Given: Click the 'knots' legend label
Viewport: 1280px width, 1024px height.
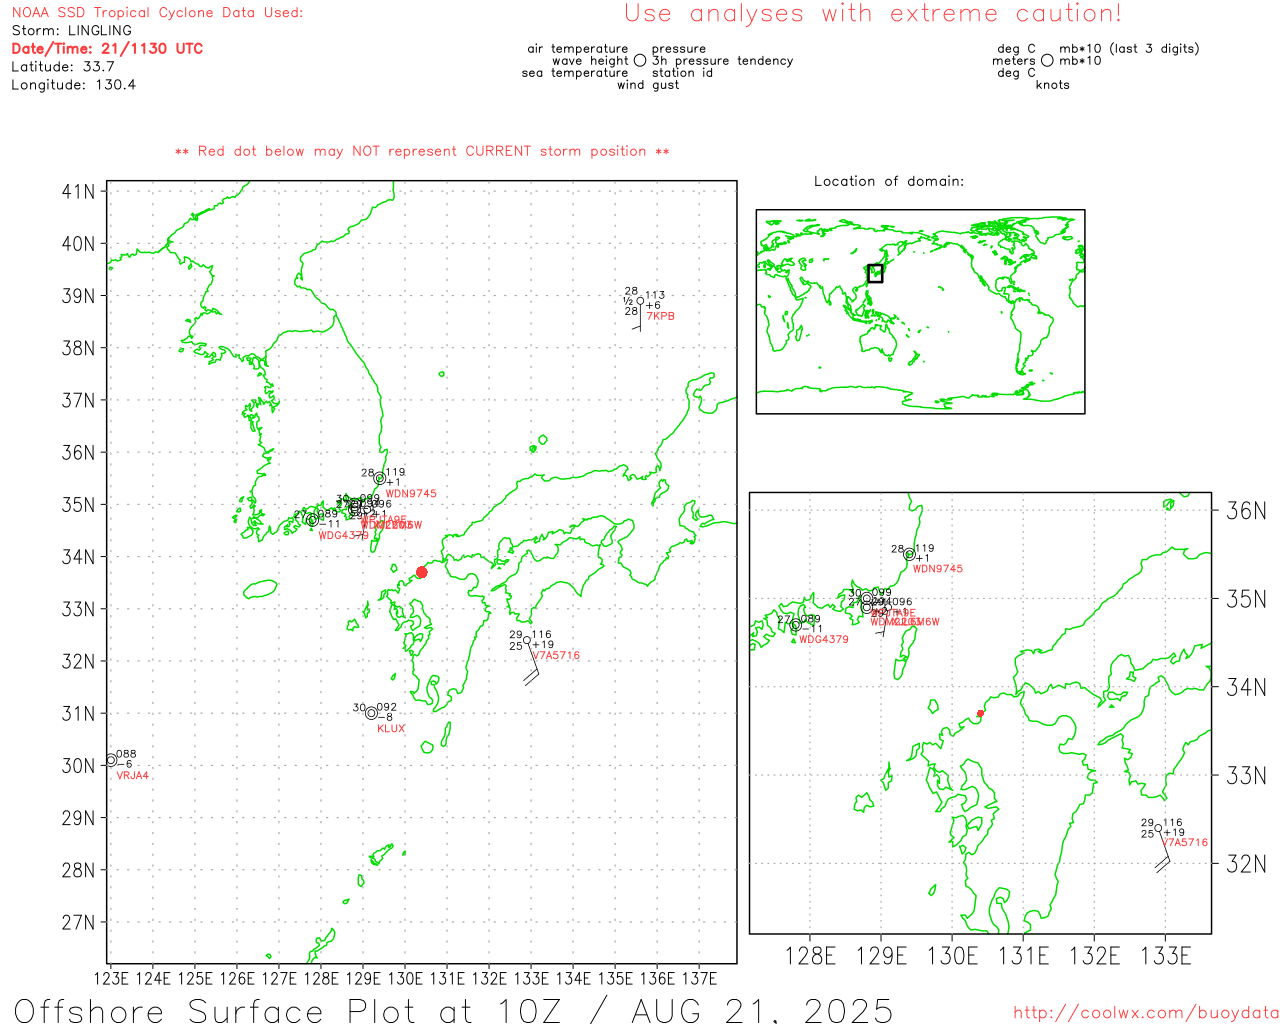Looking at the screenshot, I should click(x=1053, y=84).
